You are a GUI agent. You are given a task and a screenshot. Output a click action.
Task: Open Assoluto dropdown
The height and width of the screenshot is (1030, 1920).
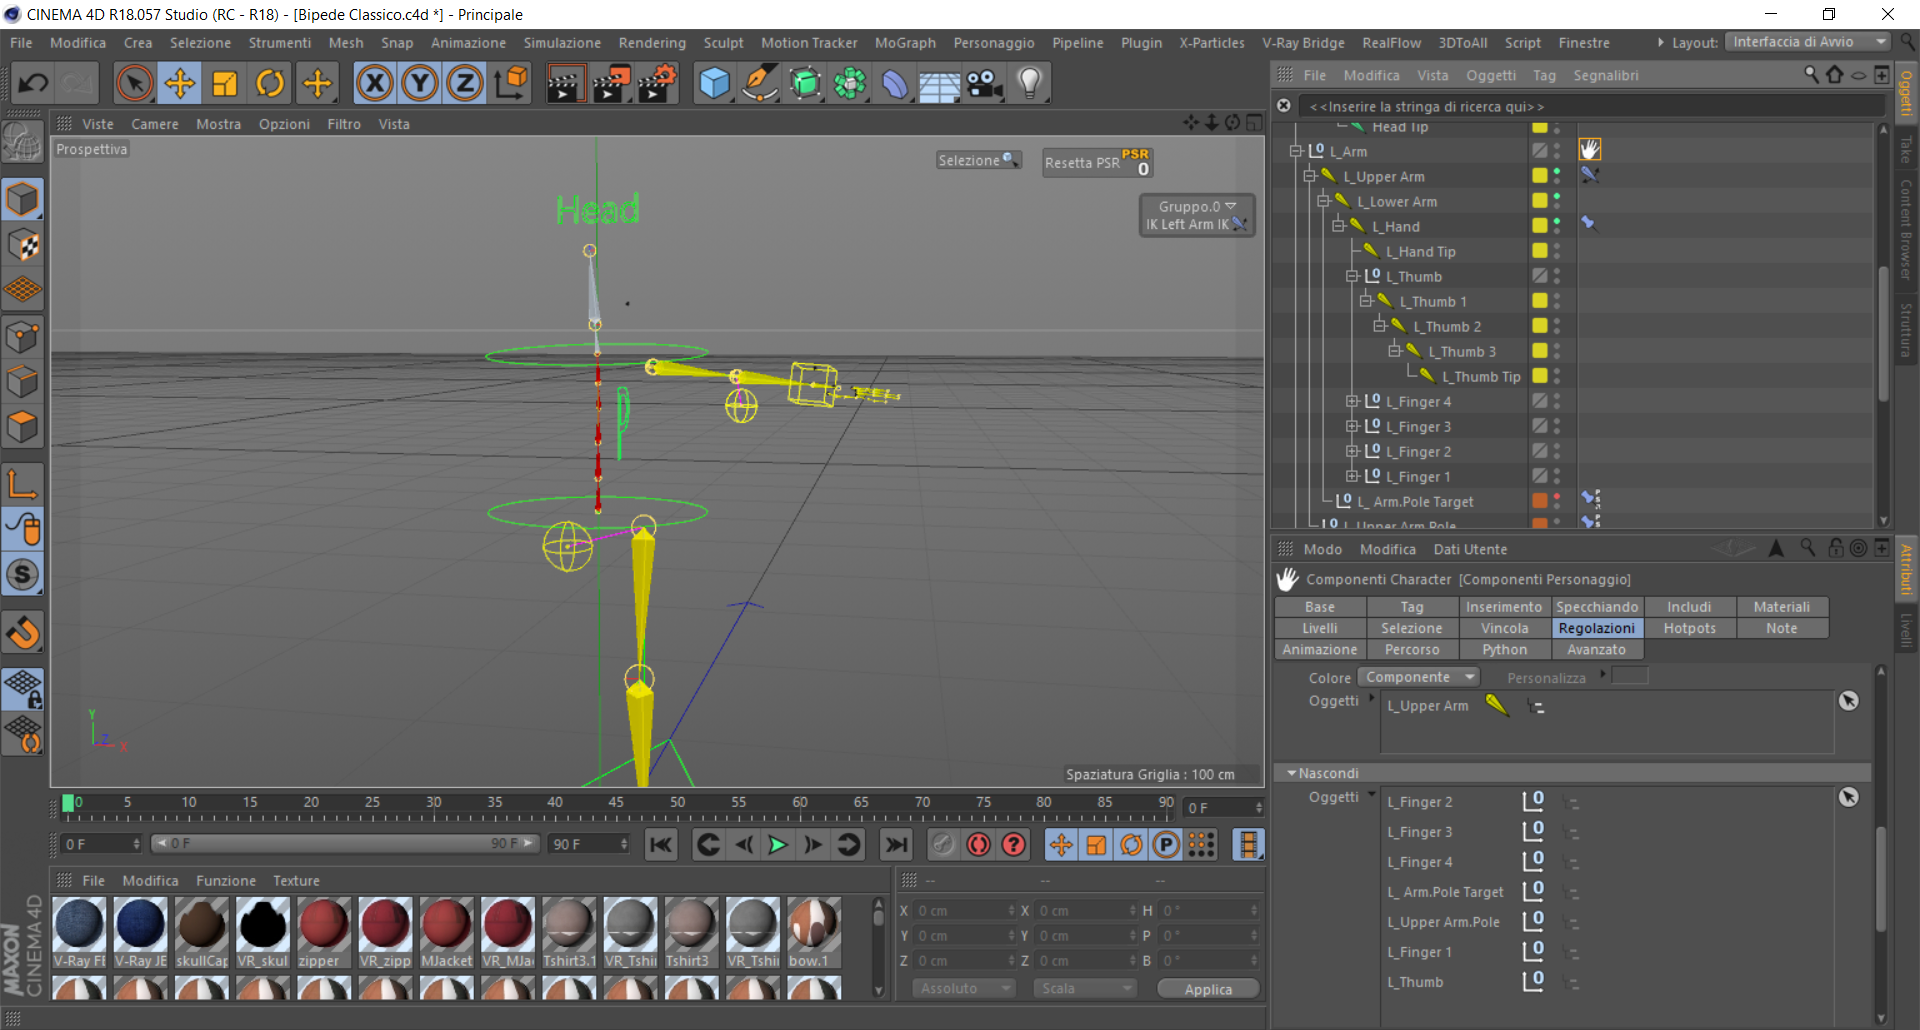(963, 988)
